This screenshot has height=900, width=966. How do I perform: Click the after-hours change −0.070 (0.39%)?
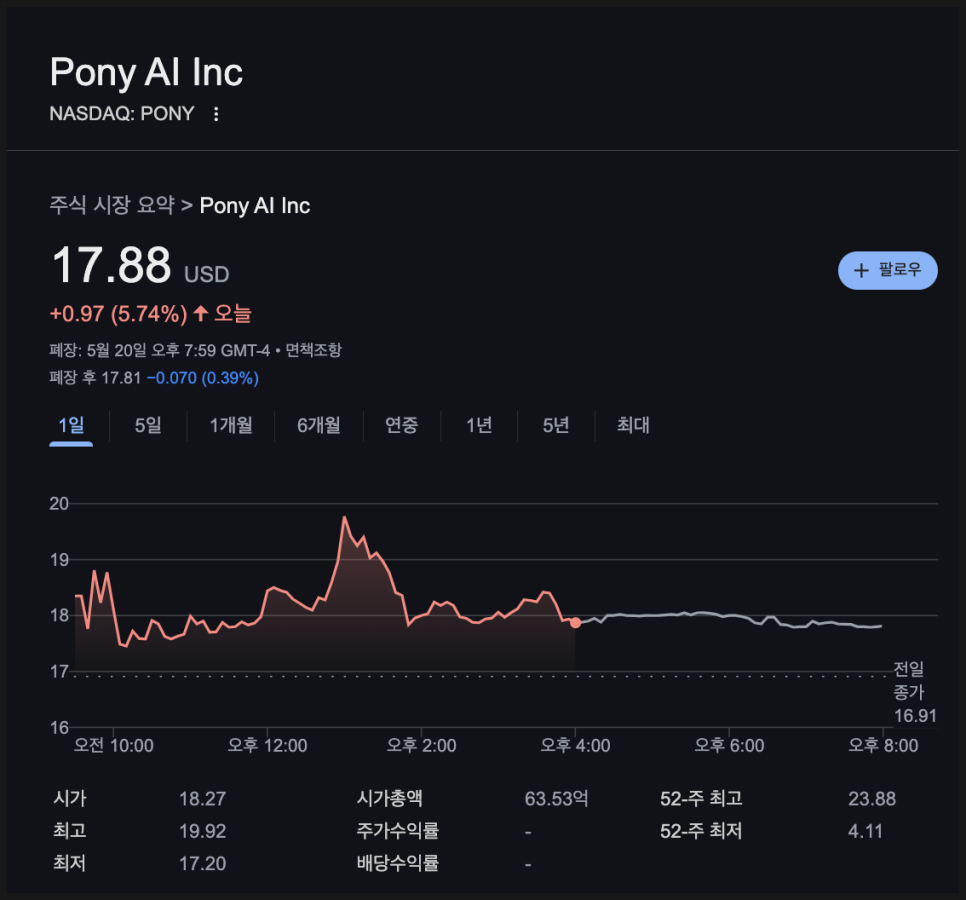point(203,378)
